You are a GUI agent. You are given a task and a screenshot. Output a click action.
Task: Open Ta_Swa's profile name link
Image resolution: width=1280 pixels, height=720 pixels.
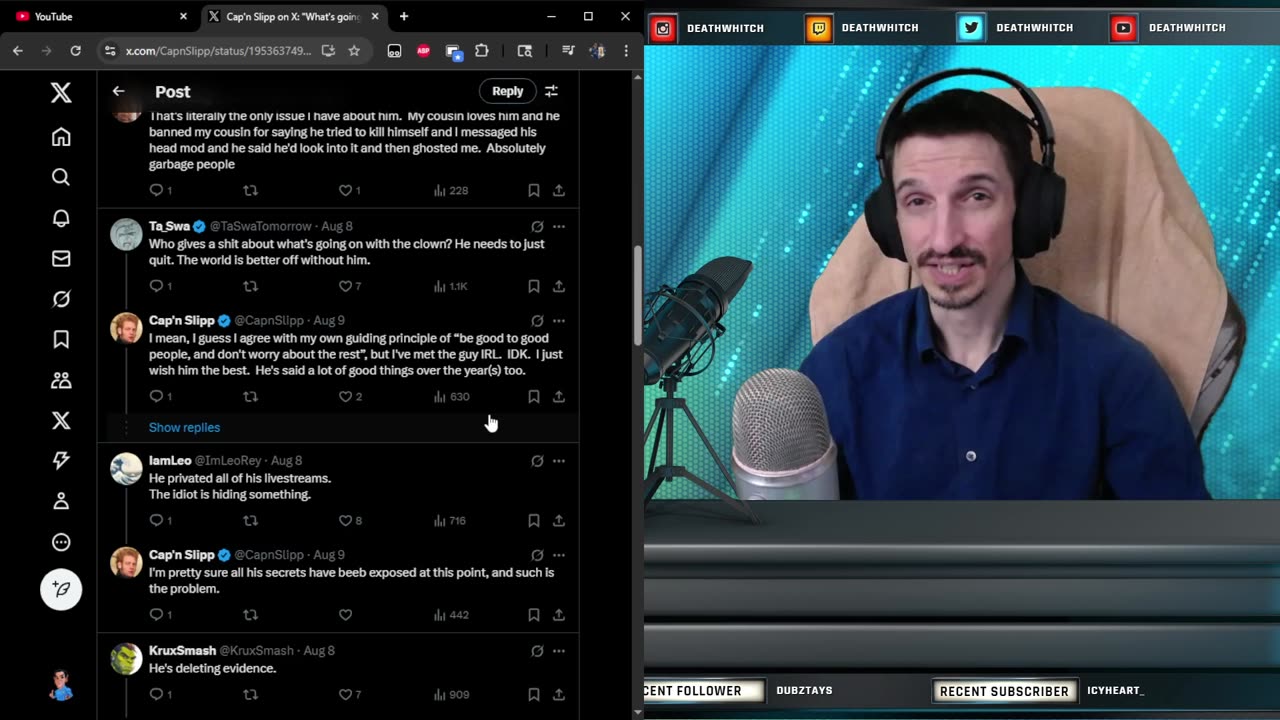pyautogui.click(x=170, y=226)
